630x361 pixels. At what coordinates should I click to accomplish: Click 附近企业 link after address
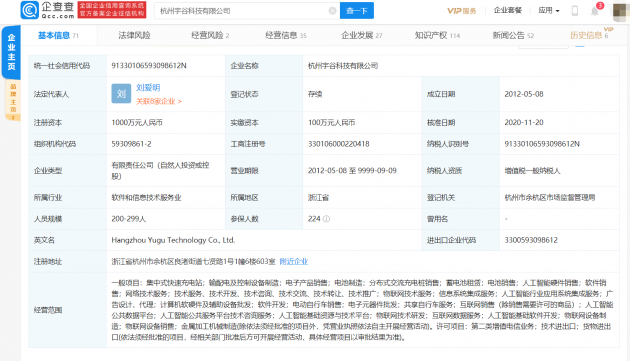(x=293, y=262)
